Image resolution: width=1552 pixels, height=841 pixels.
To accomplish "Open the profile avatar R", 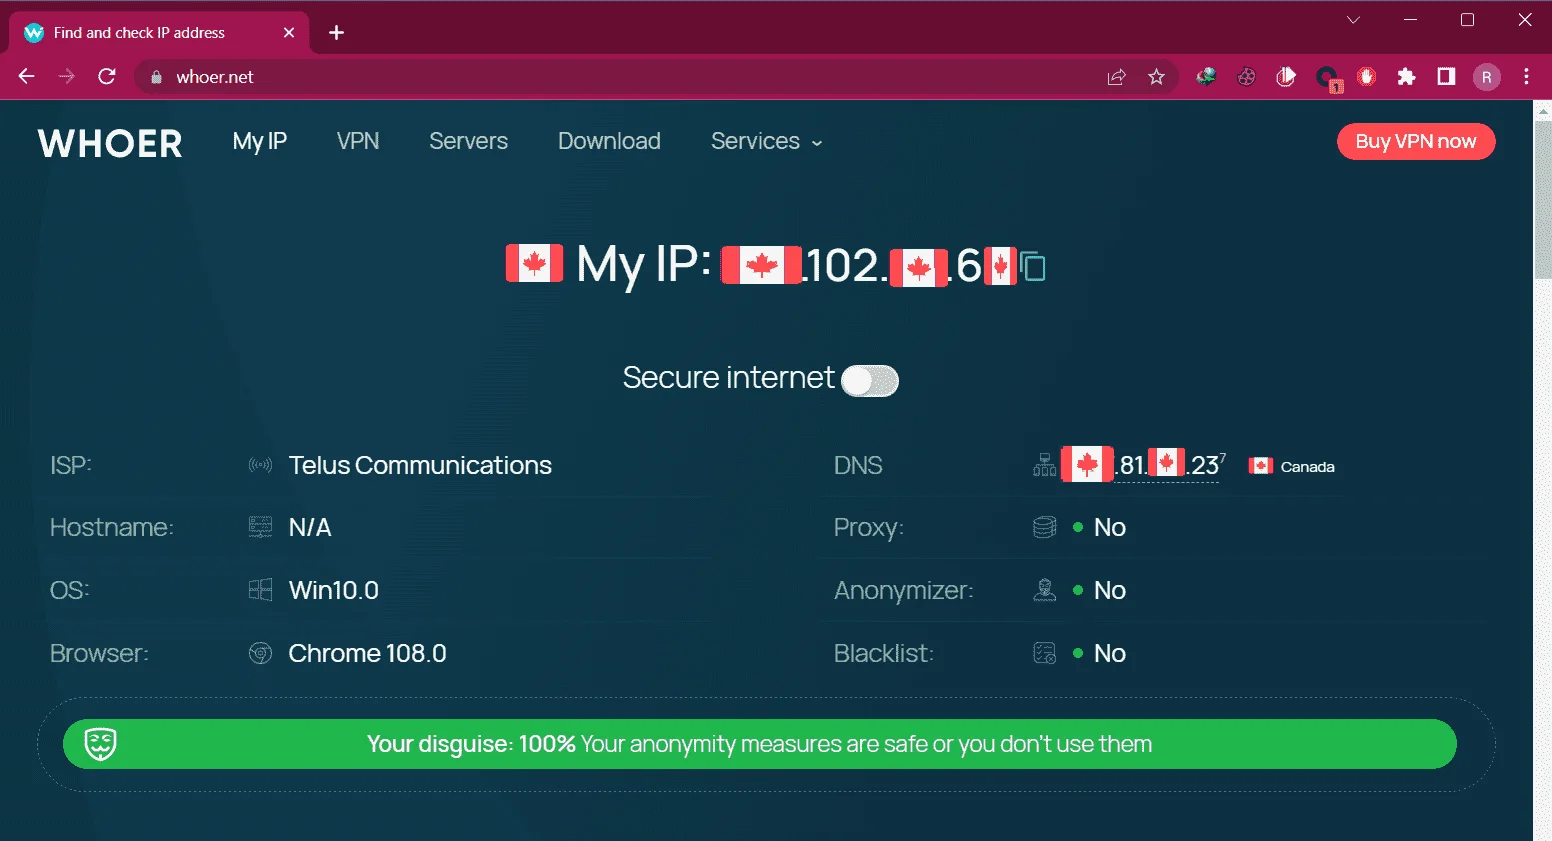I will (x=1487, y=77).
